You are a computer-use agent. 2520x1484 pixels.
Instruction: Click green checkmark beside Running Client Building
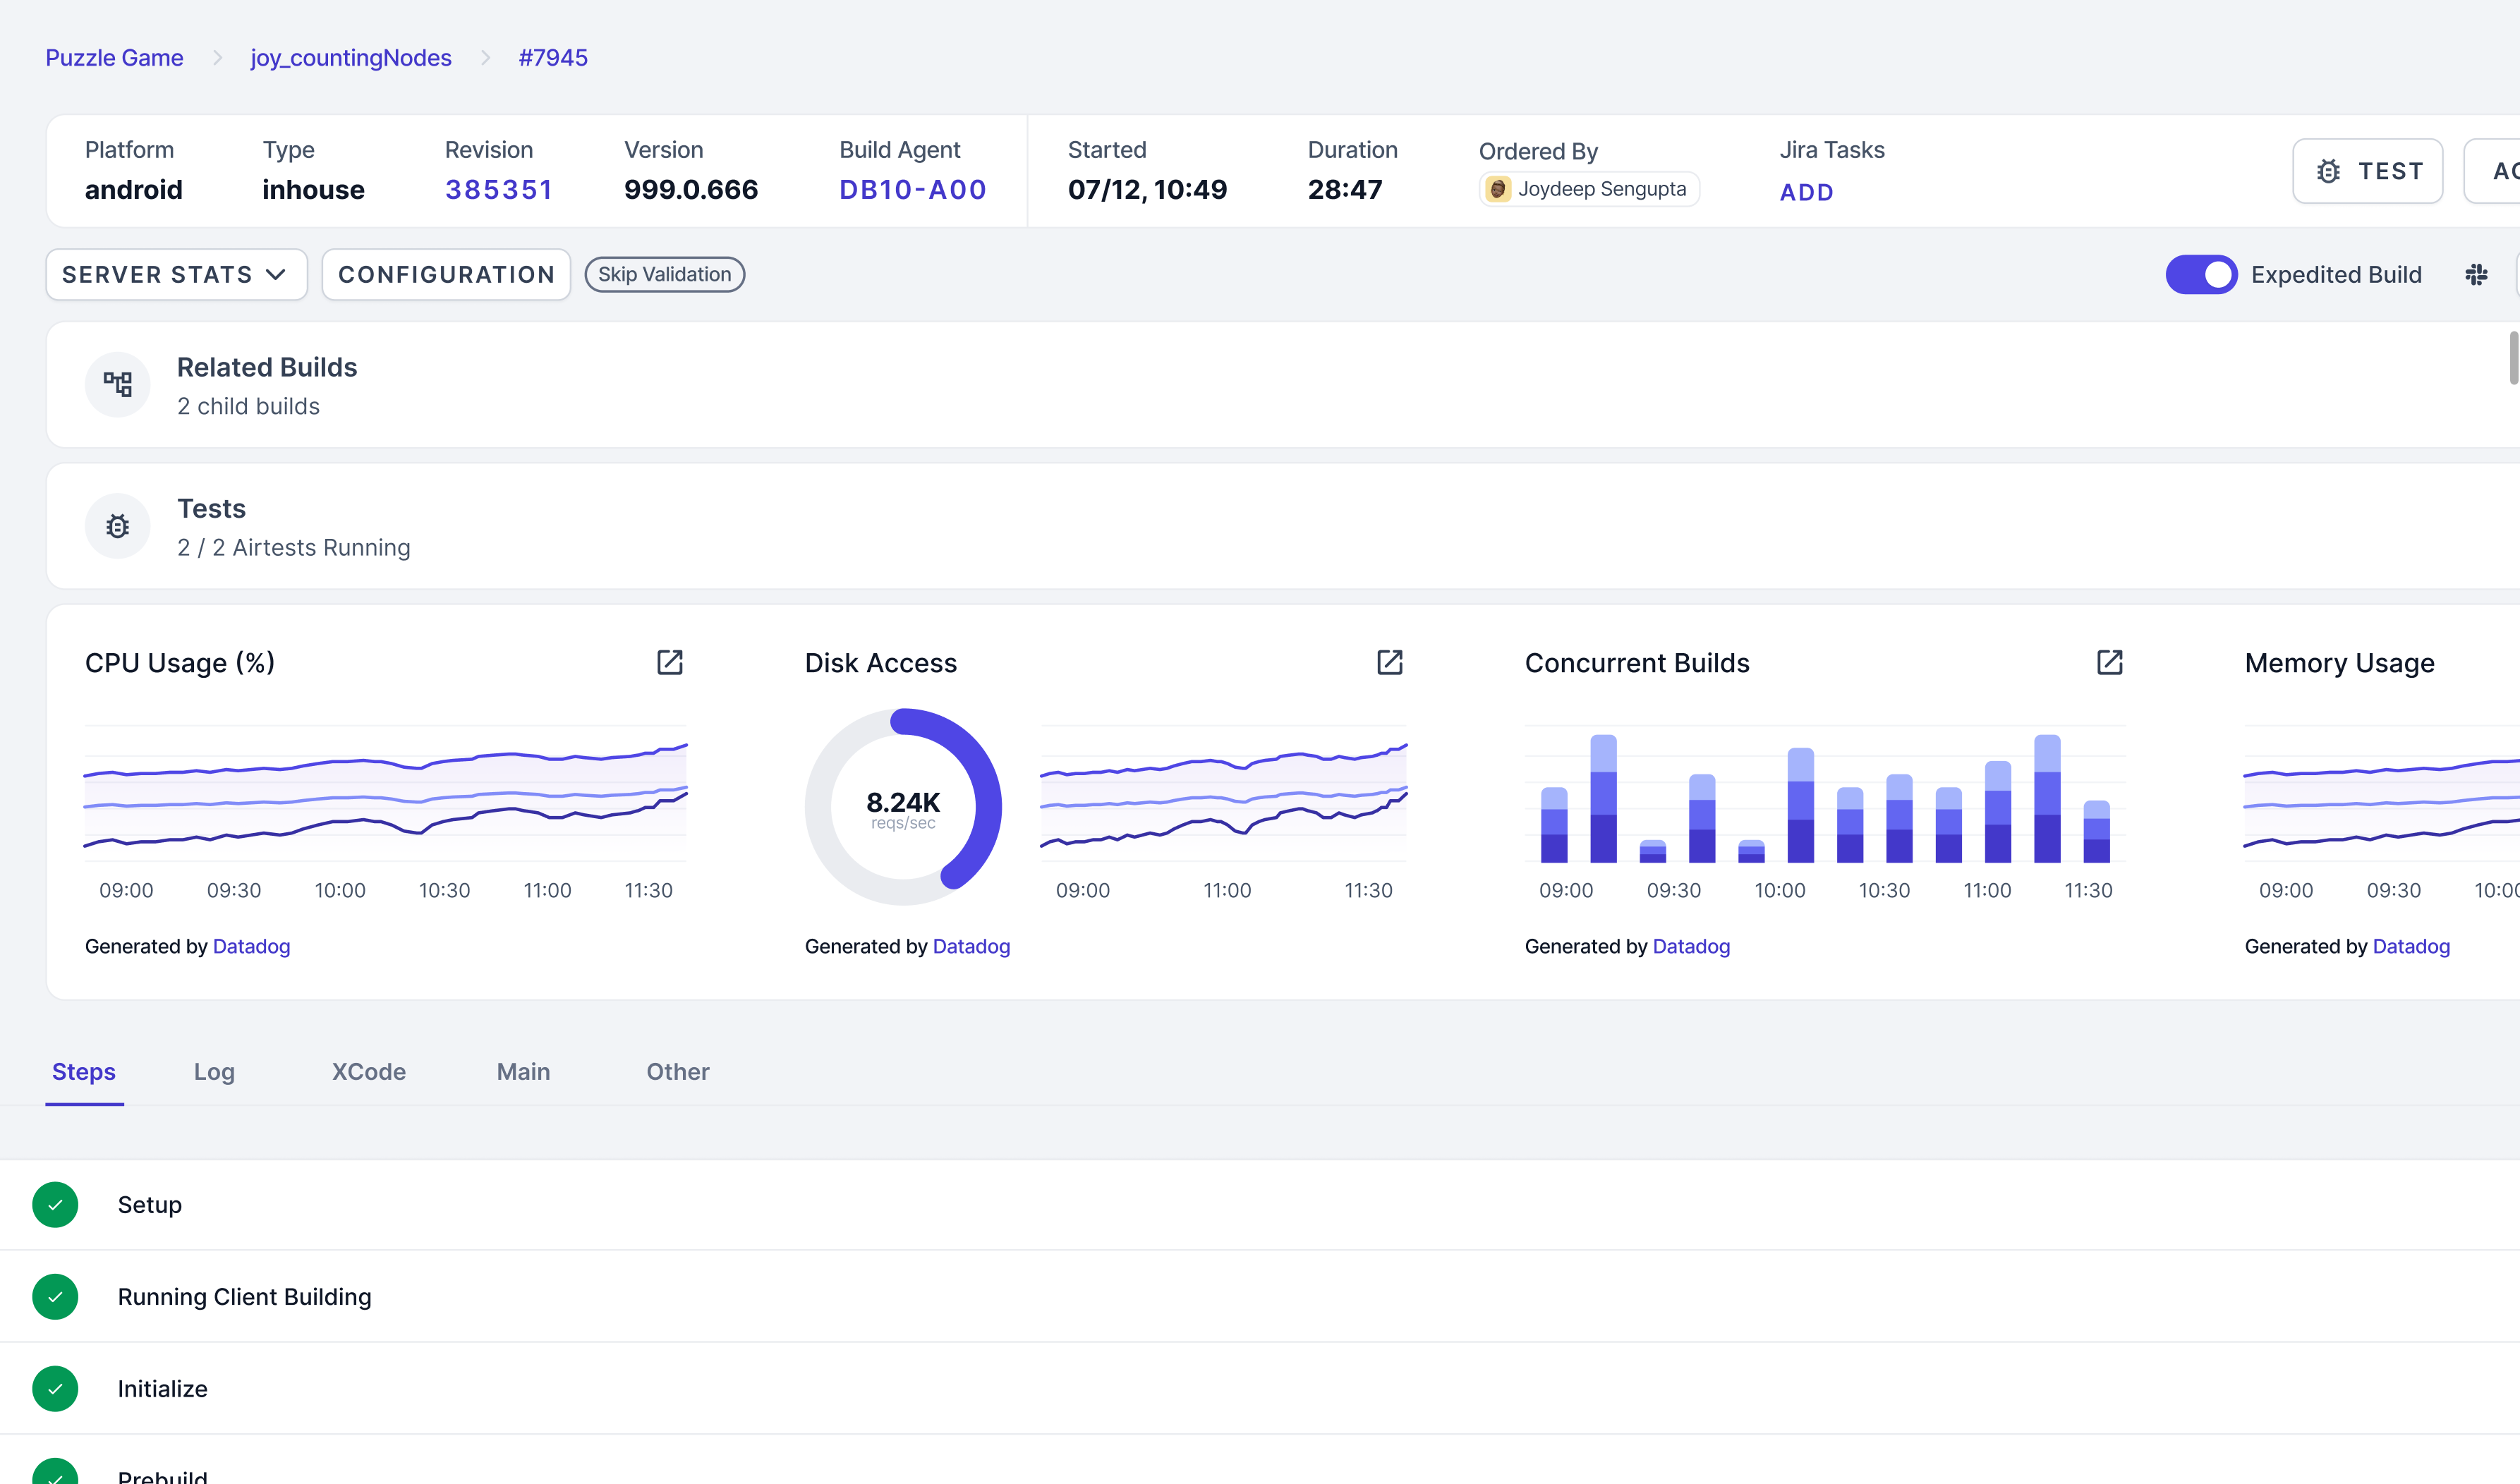(55, 1296)
